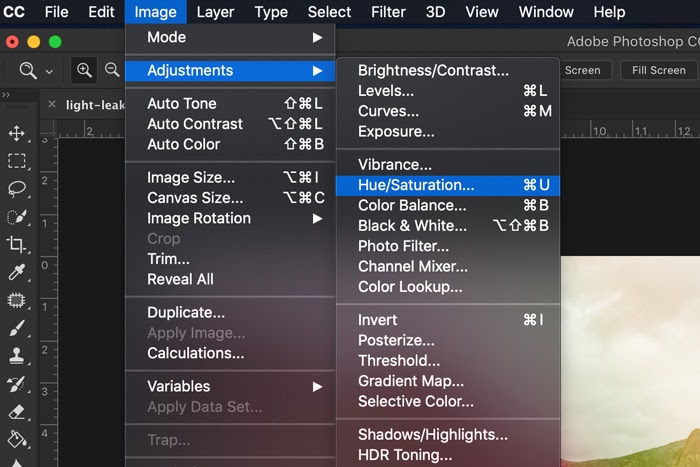Pick the Lasso tool
The height and width of the screenshot is (467, 700).
(16, 189)
